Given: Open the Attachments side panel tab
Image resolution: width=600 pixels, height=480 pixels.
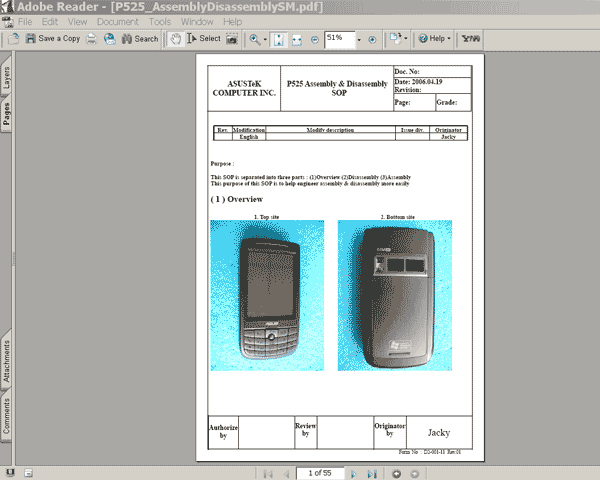Looking at the screenshot, I should click(6, 361).
